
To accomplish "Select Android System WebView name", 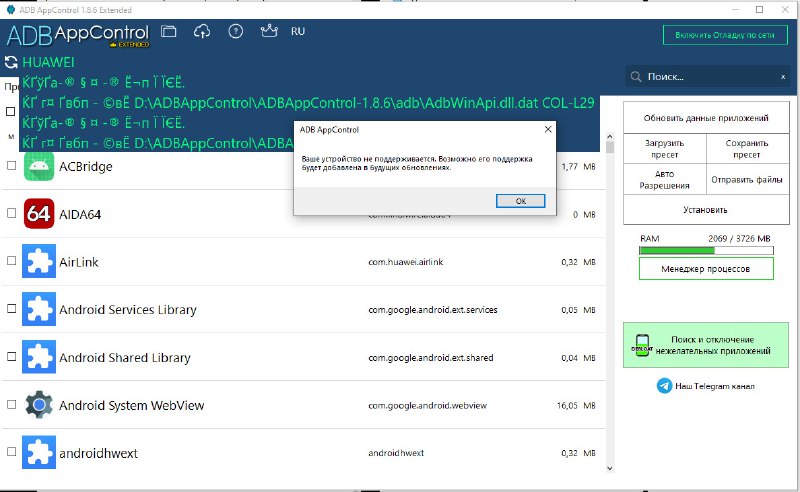I will coord(132,405).
